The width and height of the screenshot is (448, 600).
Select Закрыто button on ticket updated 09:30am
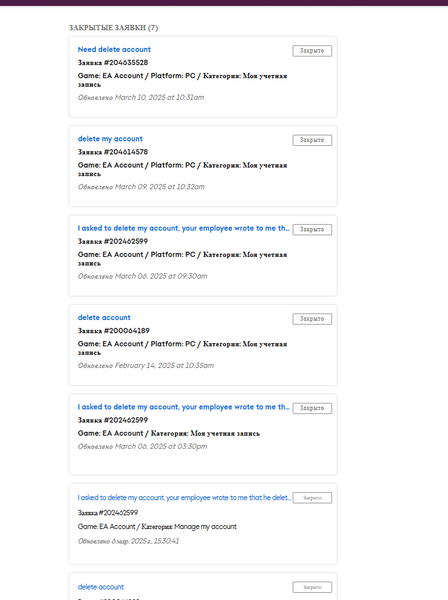pos(312,230)
